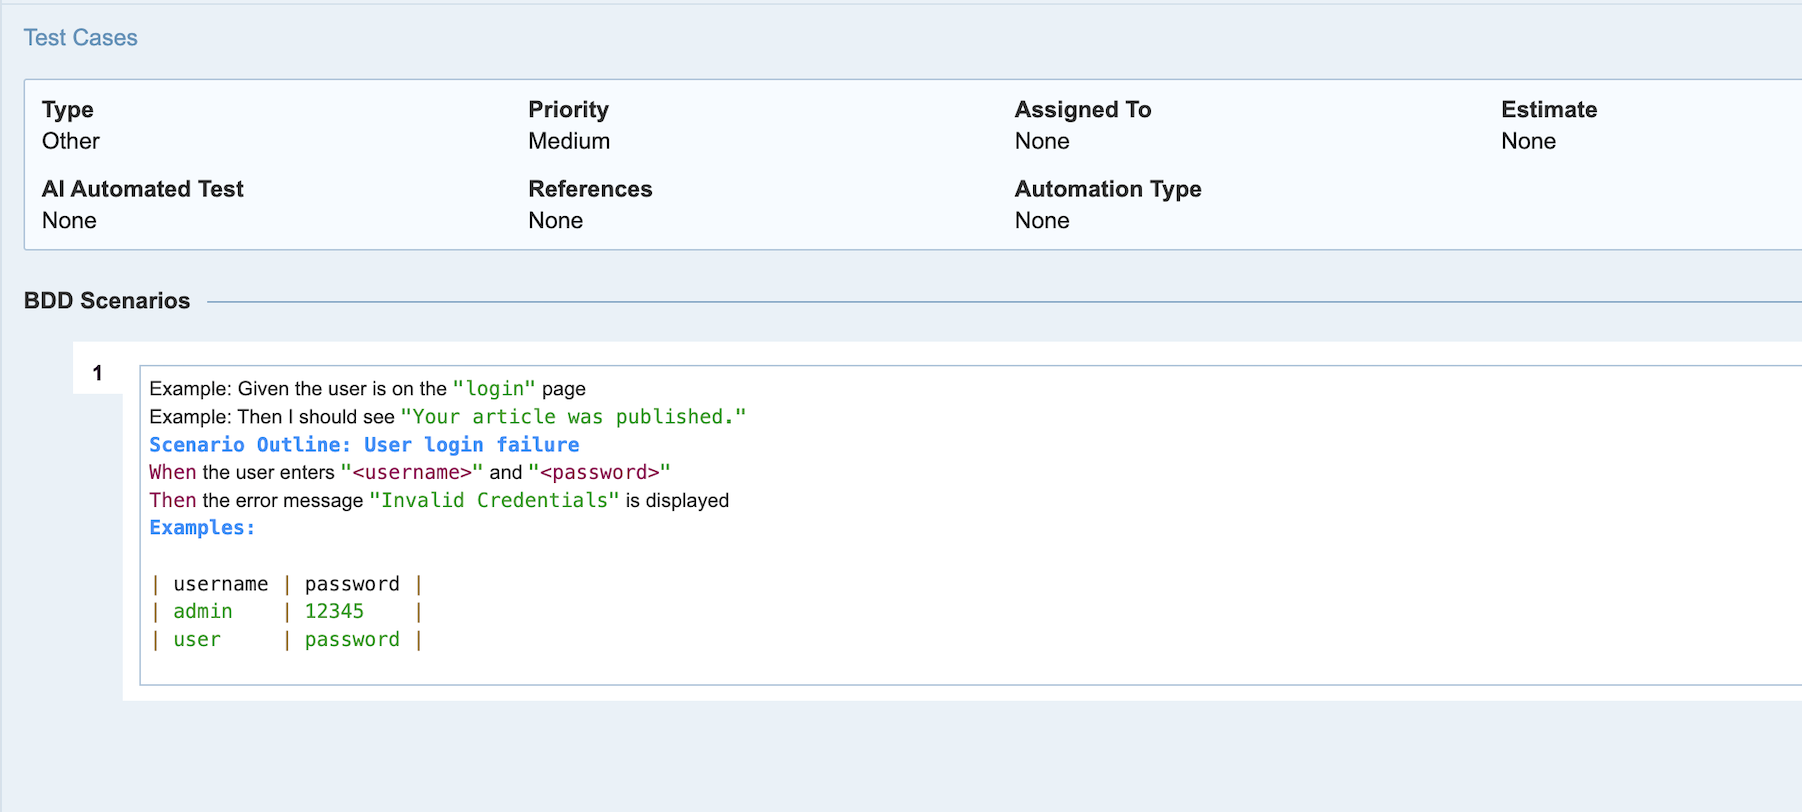
Task: Click the Priority field label
Action: tap(568, 110)
